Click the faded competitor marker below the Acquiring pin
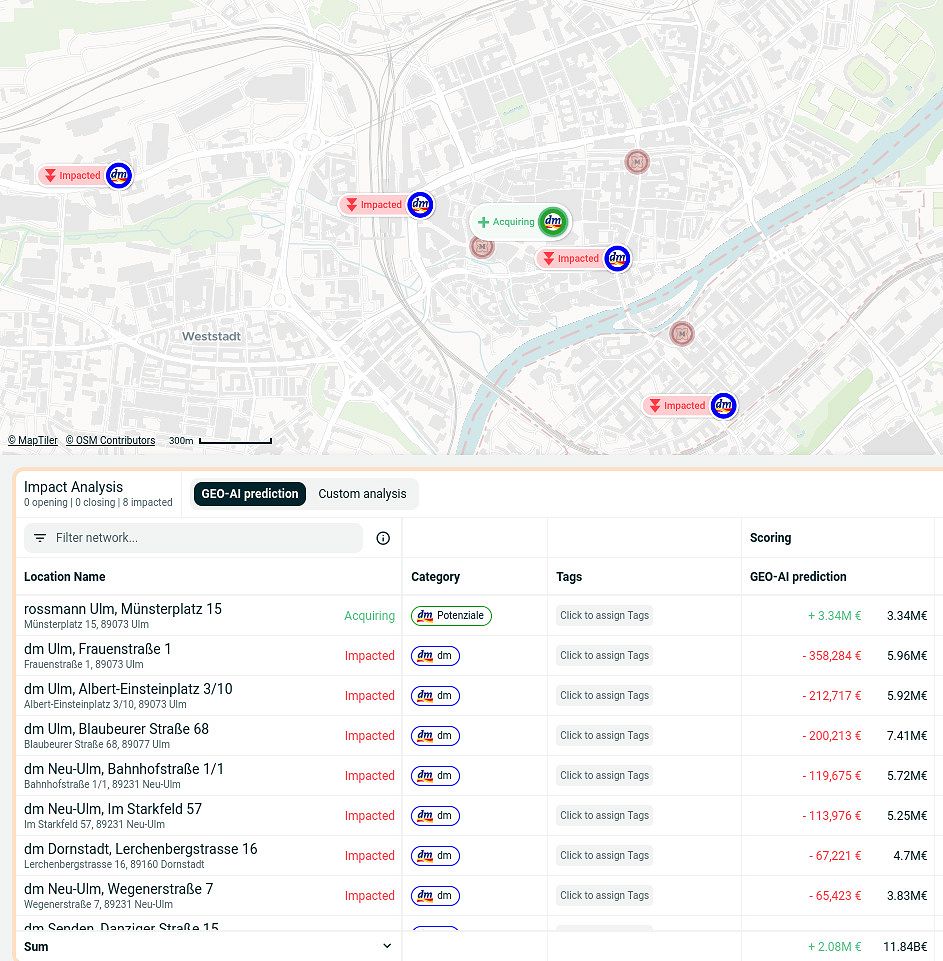 pos(482,246)
